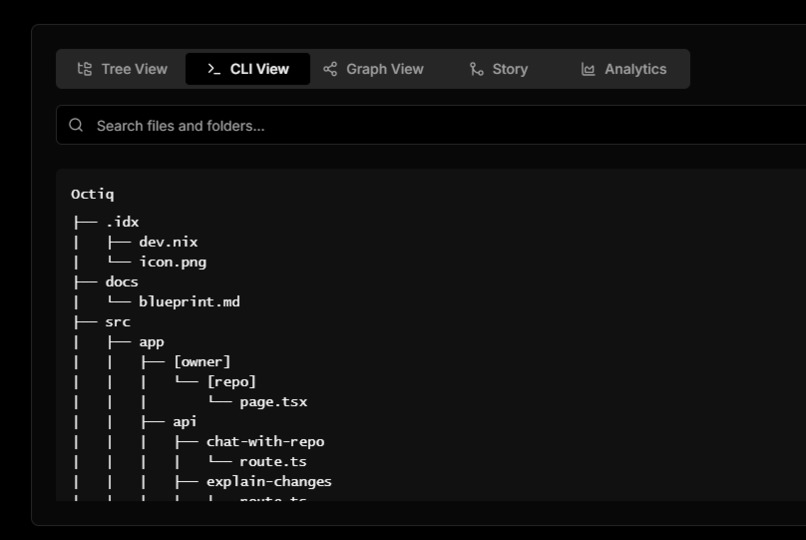
Task: Click the CLI terminal prompt icon
Action: tap(214, 69)
